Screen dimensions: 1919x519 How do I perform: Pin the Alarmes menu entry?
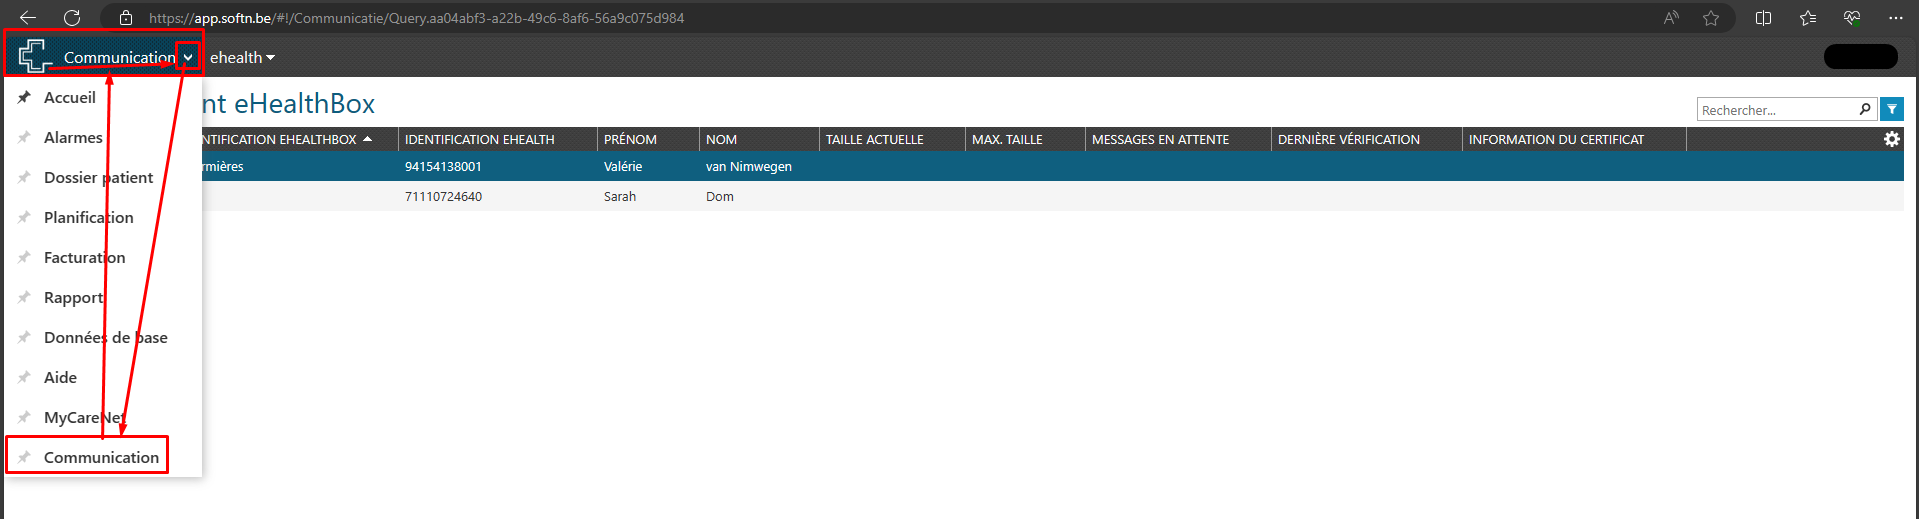pos(24,137)
